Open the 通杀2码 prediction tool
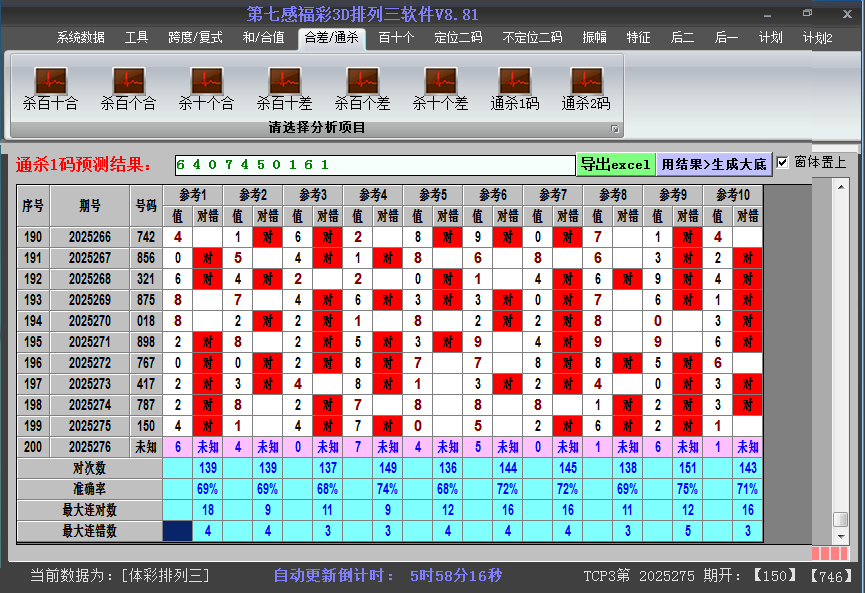Image resolution: width=865 pixels, height=593 pixels. click(x=585, y=87)
